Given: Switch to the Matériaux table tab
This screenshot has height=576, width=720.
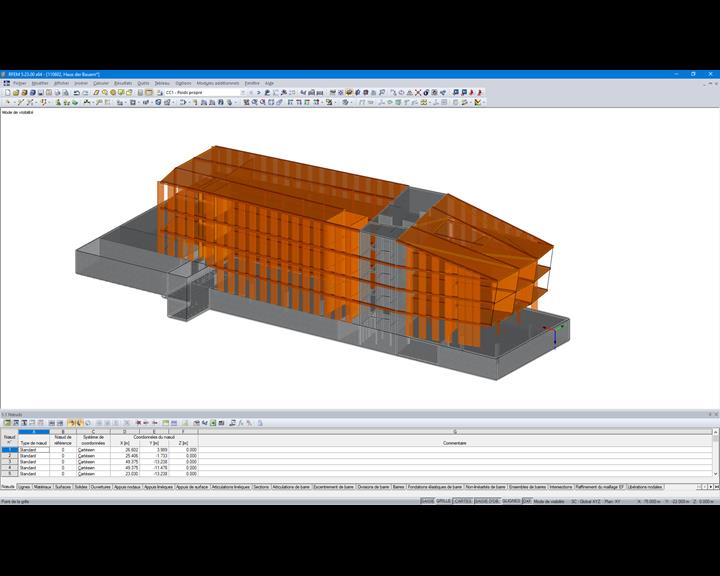Looking at the screenshot, I should click(43, 486).
